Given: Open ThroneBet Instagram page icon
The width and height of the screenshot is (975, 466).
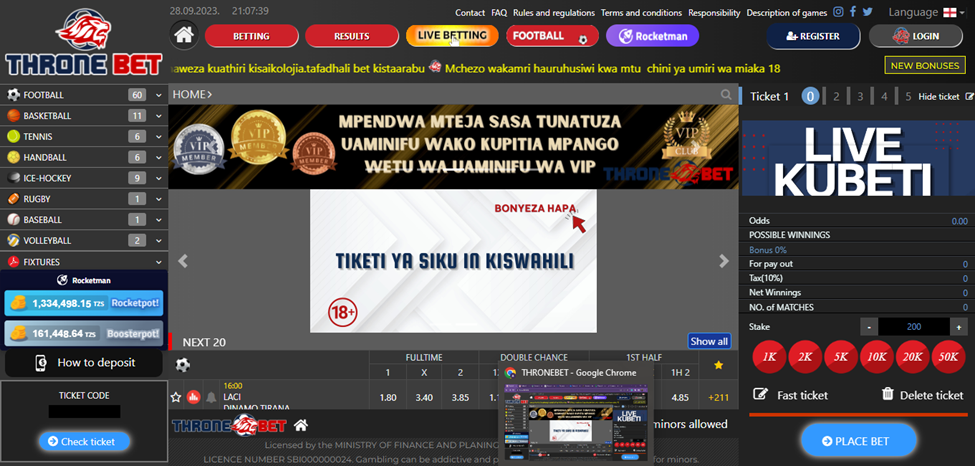Looking at the screenshot, I should [838, 12].
